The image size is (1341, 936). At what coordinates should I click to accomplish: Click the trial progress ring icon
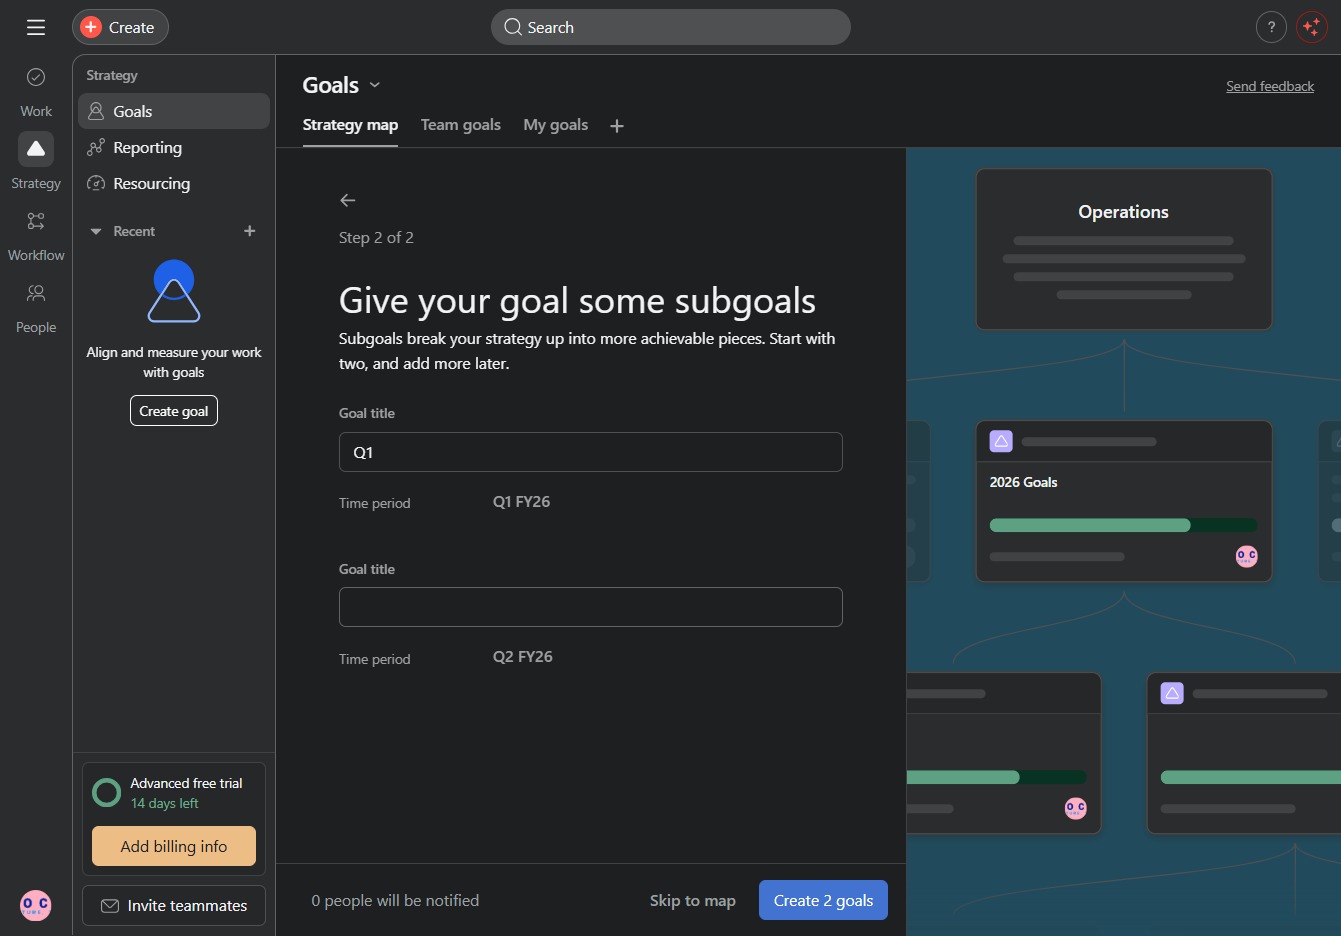106,793
